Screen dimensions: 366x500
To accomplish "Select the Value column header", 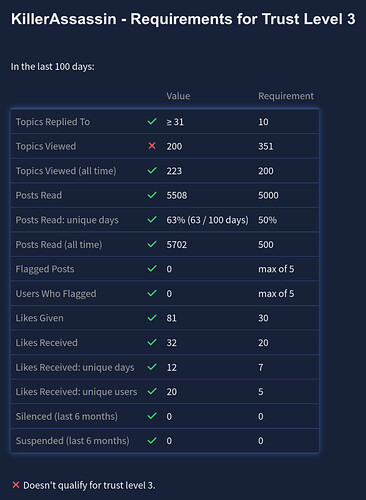I will point(178,96).
